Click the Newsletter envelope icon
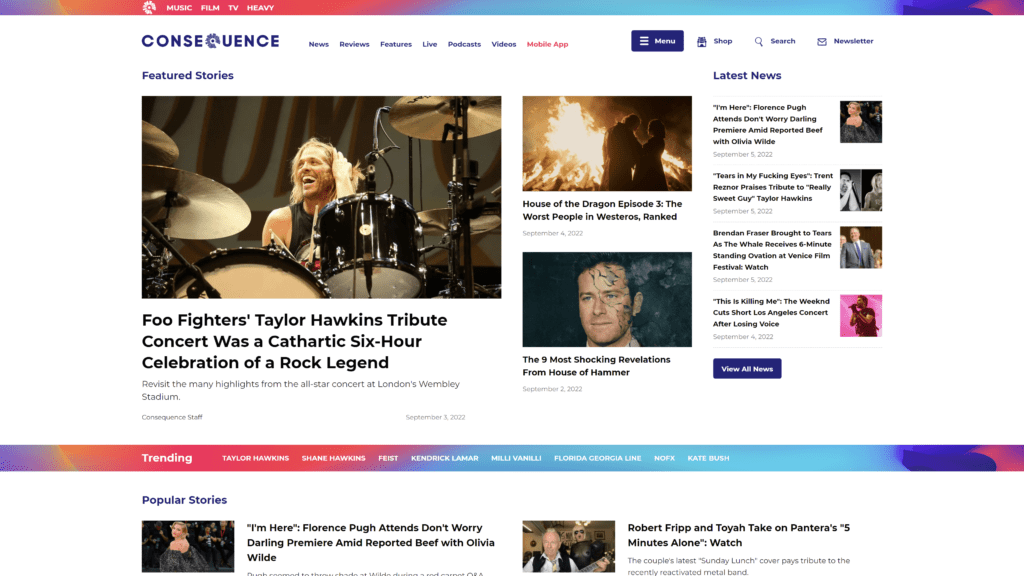Image resolution: width=1024 pixels, height=576 pixels. tap(822, 42)
